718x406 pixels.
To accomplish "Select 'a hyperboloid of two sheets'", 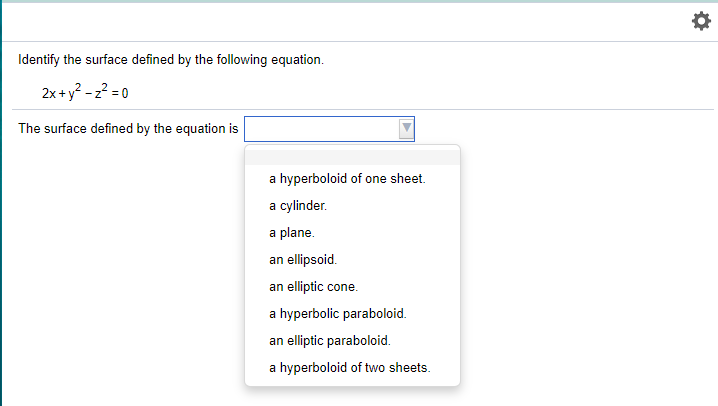I will pyautogui.click(x=350, y=367).
